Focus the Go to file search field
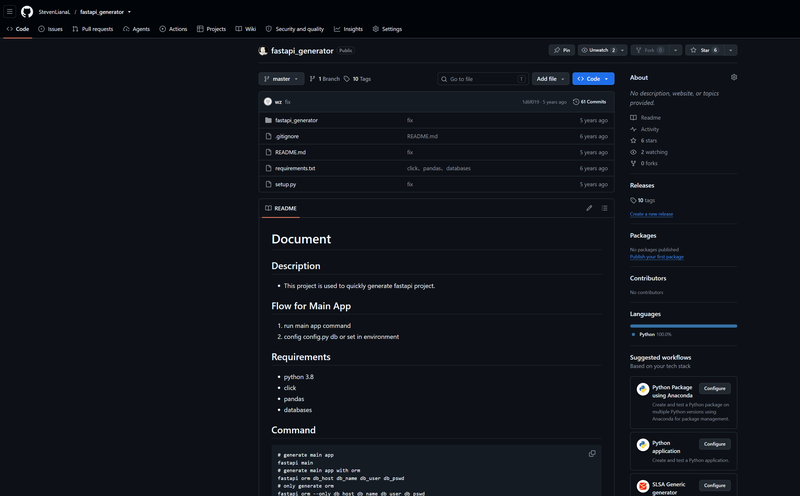Viewport: 800px width, 496px height. click(x=483, y=79)
